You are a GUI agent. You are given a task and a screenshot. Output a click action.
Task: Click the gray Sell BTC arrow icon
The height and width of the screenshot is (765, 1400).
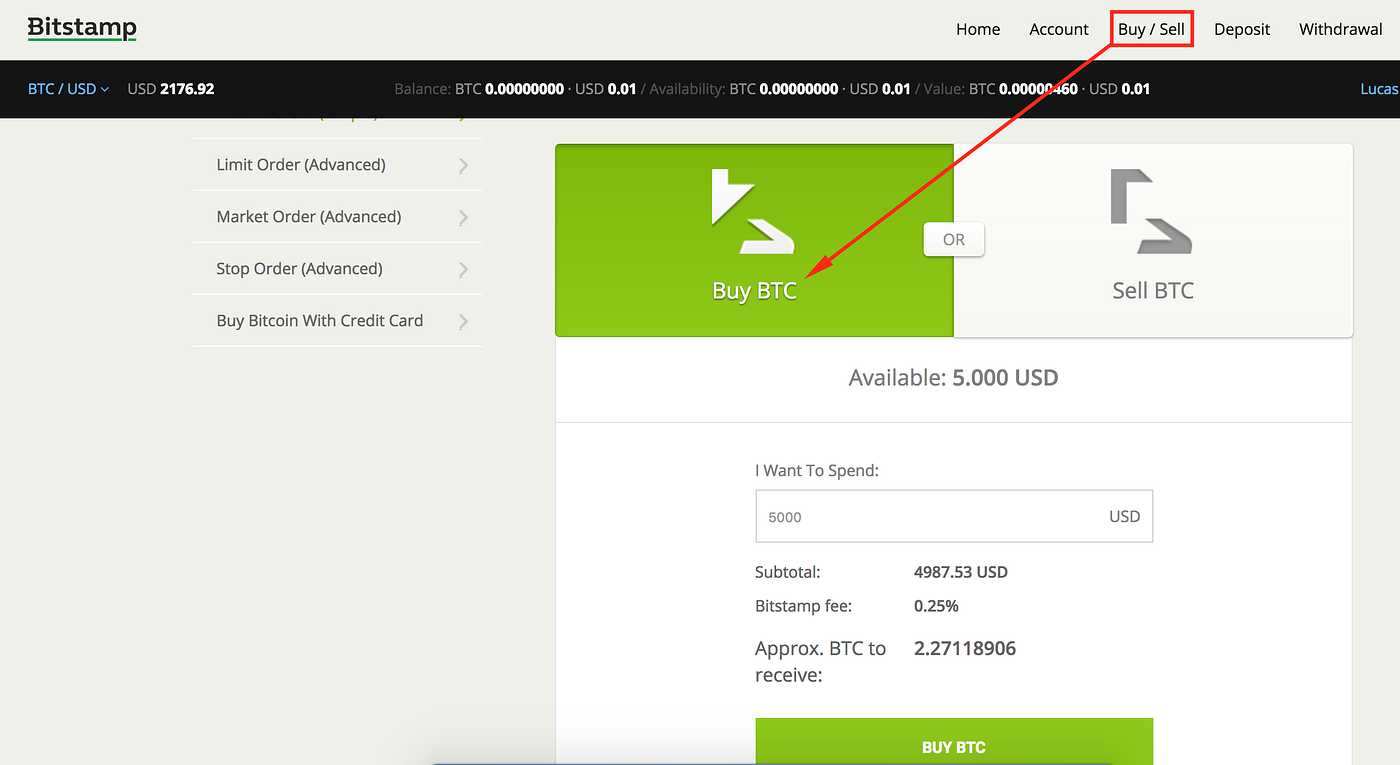(1152, 211)
